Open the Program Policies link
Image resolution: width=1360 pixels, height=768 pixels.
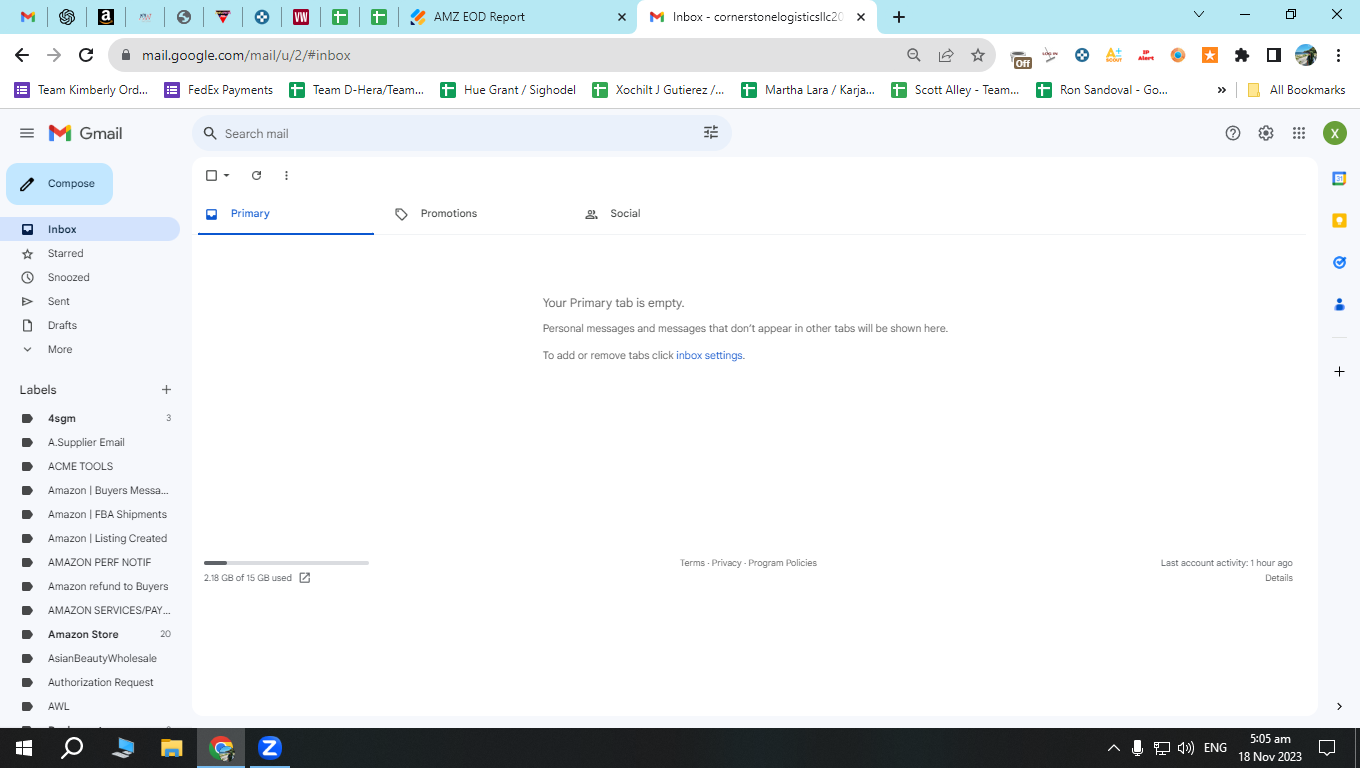pyautogui.click(x=782, y=563)
